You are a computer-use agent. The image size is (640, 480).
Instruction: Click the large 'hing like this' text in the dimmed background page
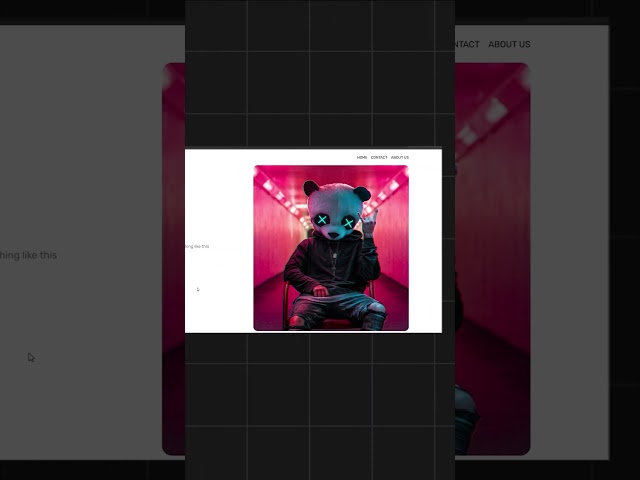pyautogui.click(x=28, y=255)
